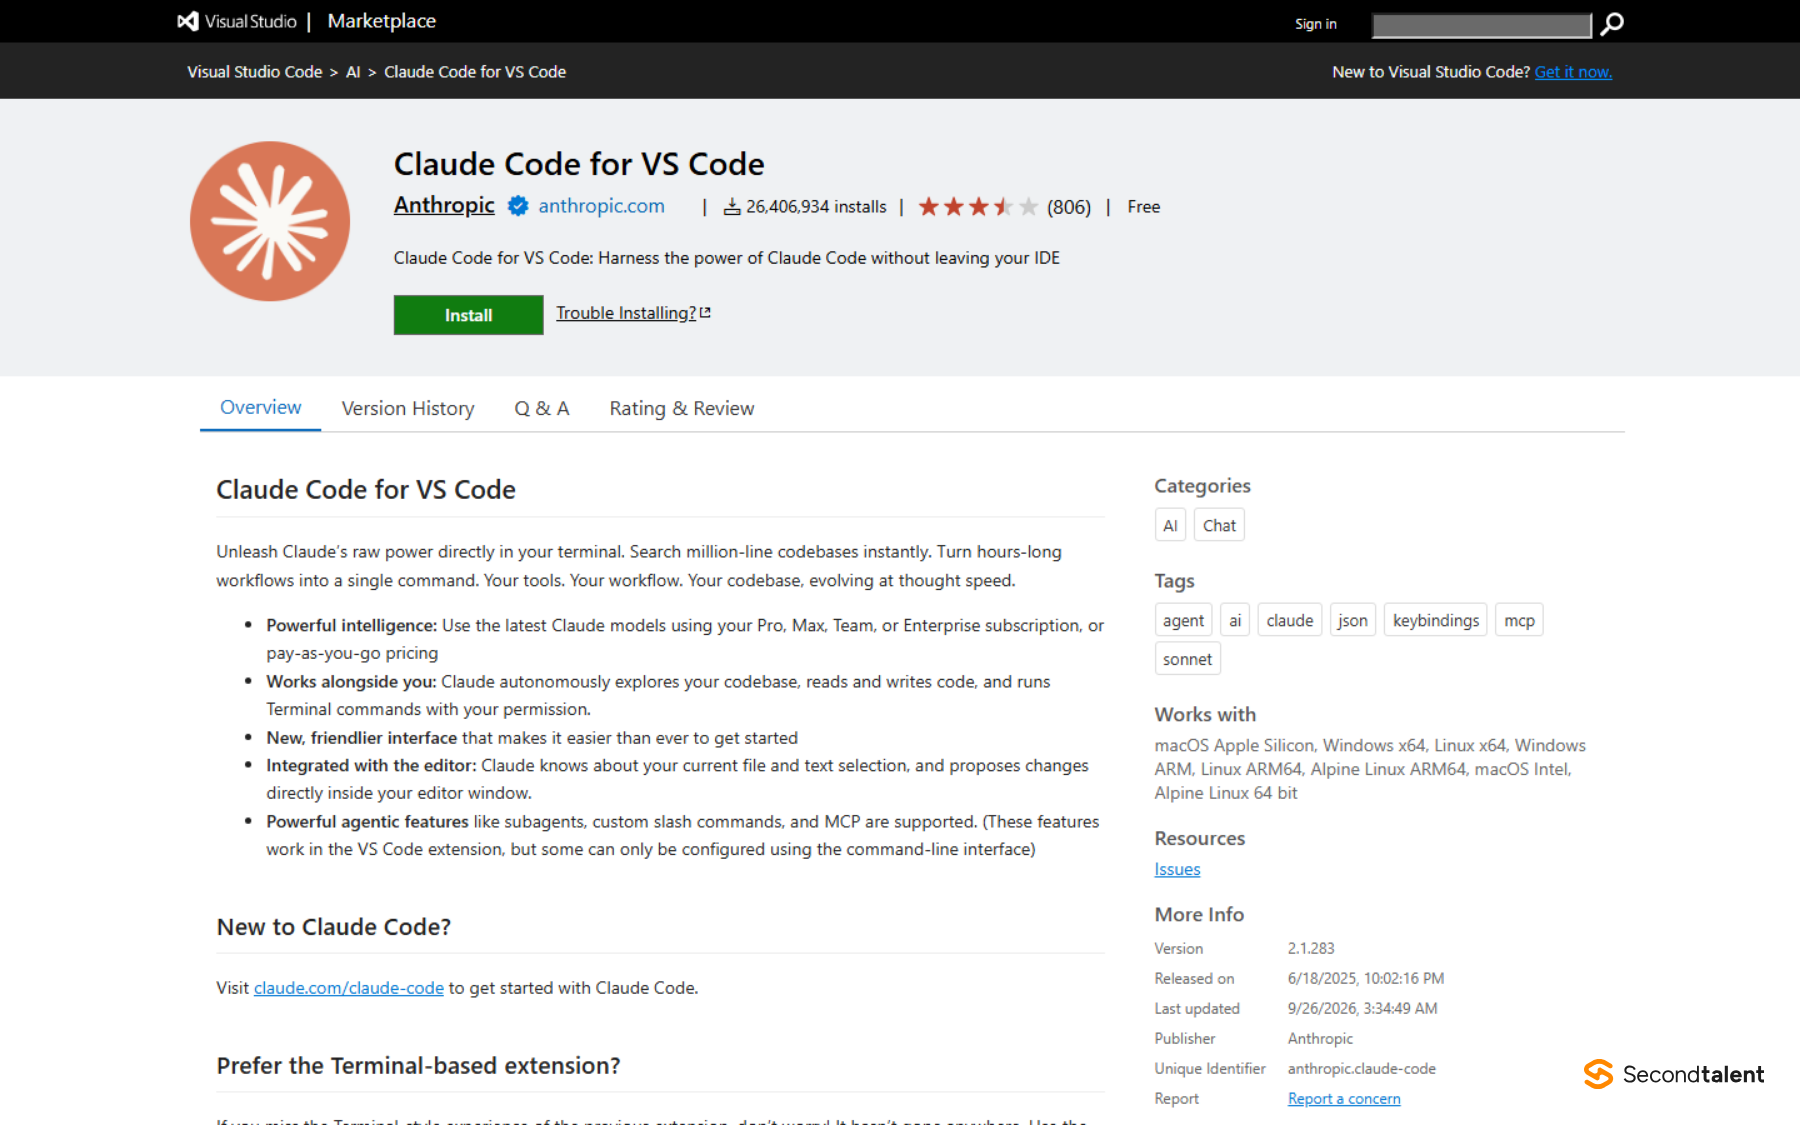This screenshot has height=1125, width=1800.
Task: Click the Last updated date value
Action: [x=1363, y=1008]
